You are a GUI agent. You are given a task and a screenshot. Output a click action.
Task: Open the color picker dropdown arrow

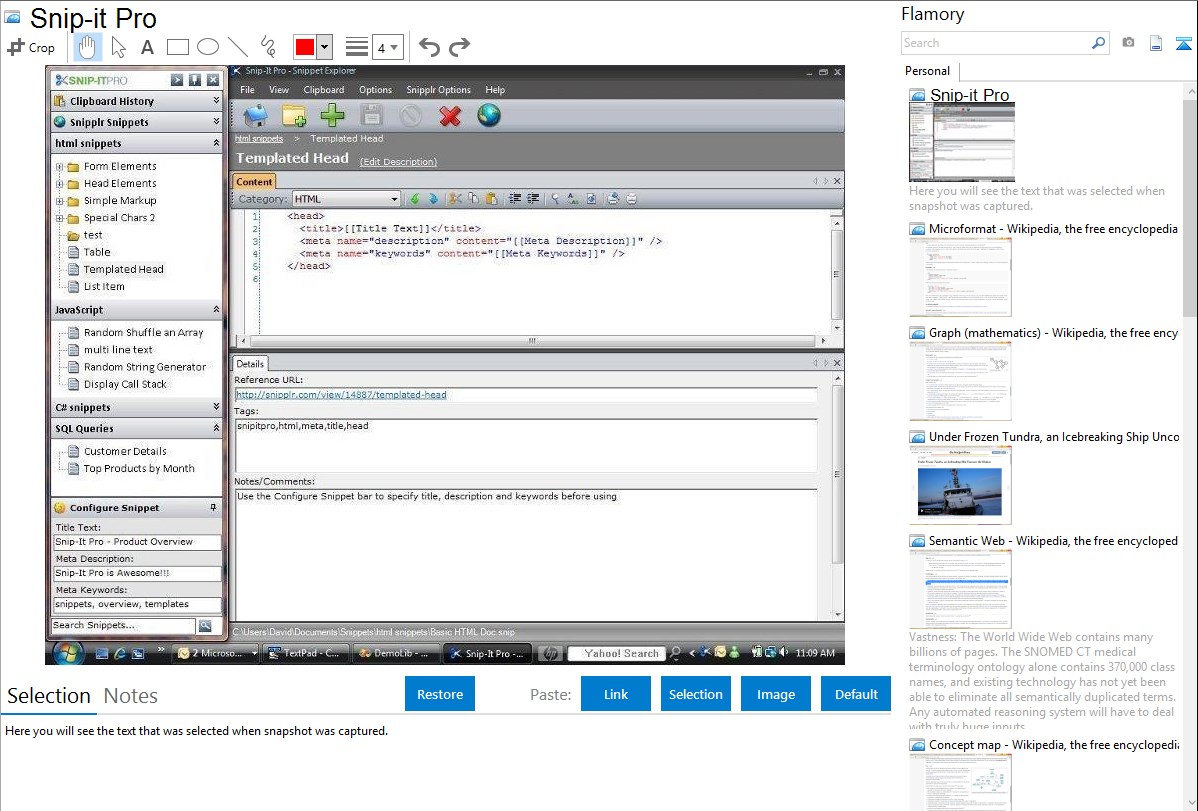pyautogui.click(x=325, y=47)
